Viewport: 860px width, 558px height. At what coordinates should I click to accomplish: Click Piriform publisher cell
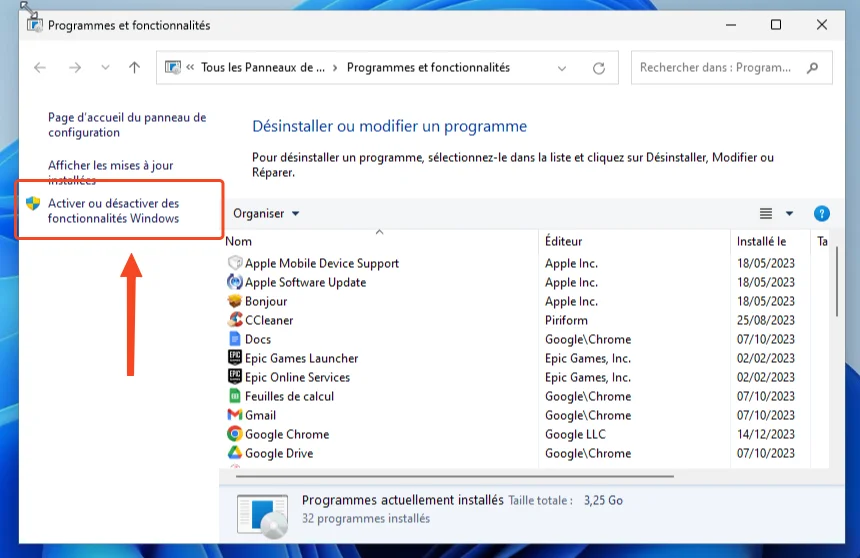click(x=566, y=320)
